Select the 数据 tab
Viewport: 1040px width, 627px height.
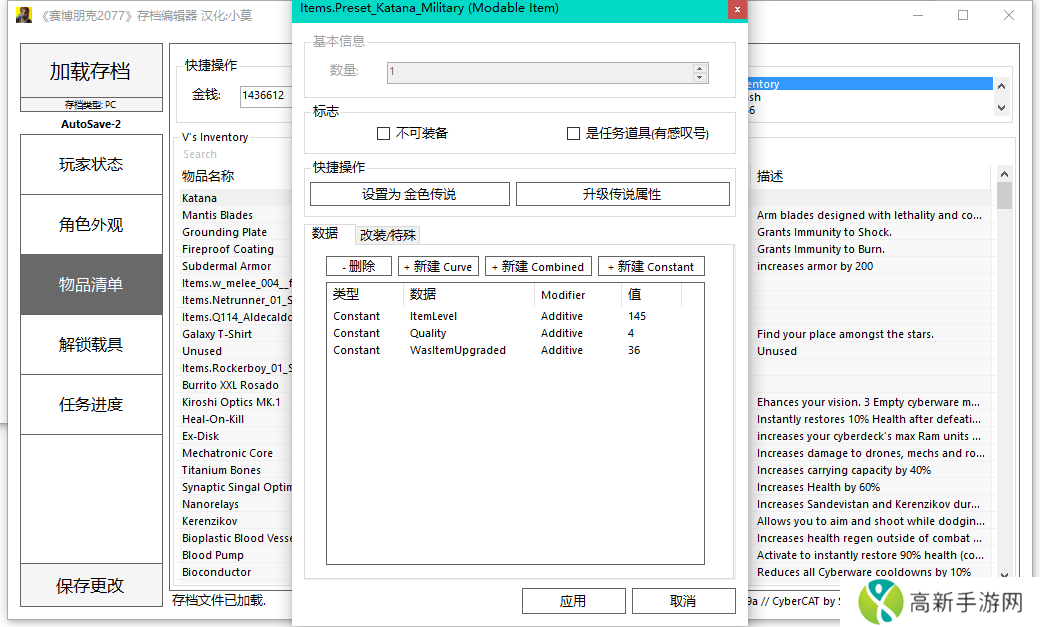(325, 234)
